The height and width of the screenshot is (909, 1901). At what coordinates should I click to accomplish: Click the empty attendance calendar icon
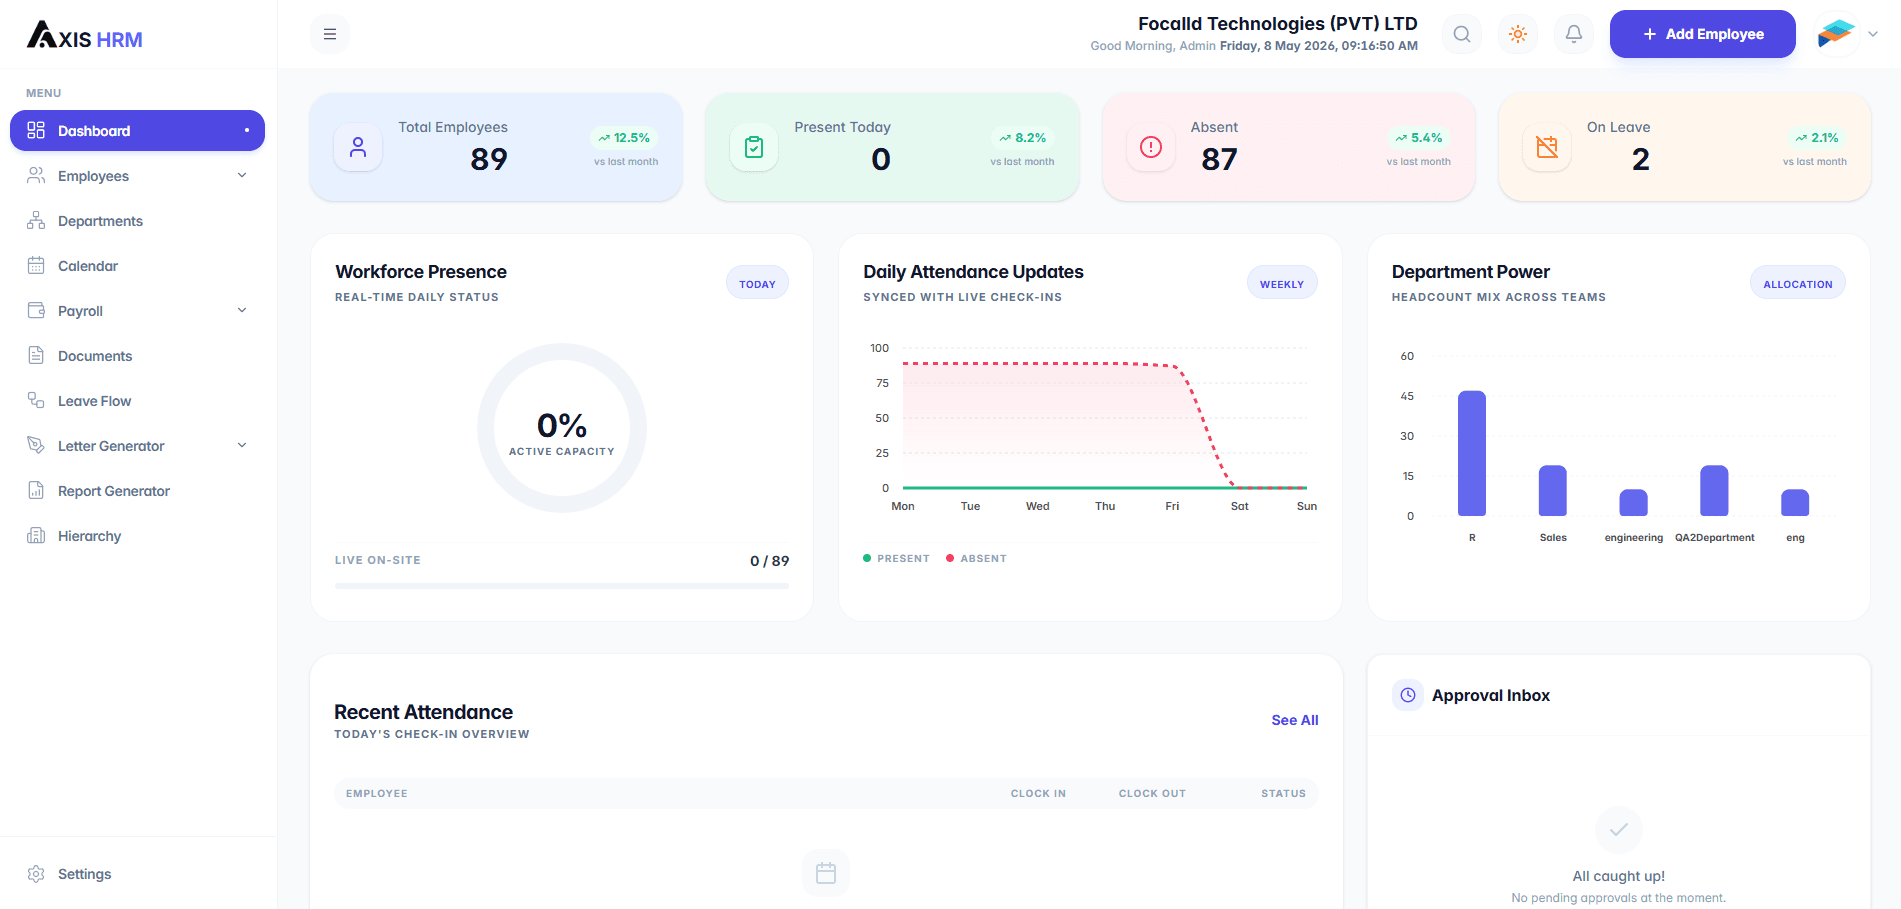pyautogui.click(x=826, y=873)
